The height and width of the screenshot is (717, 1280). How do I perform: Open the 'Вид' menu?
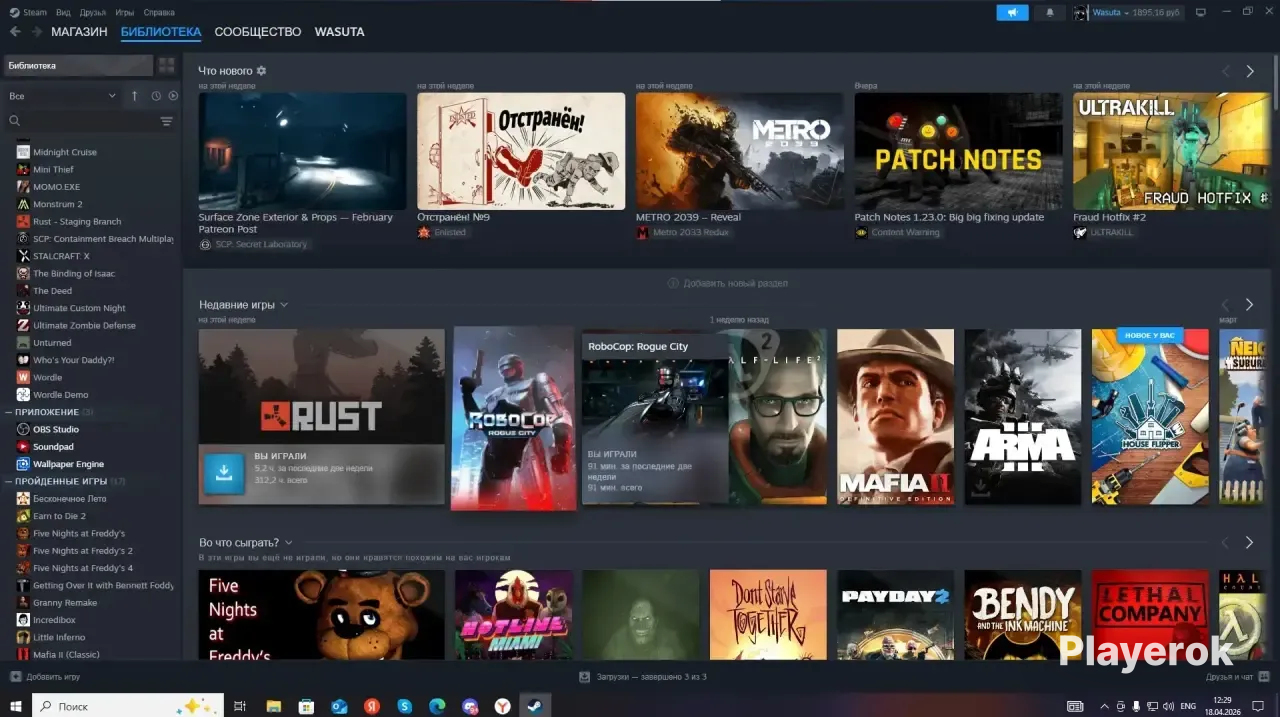[x=64, y=13]
